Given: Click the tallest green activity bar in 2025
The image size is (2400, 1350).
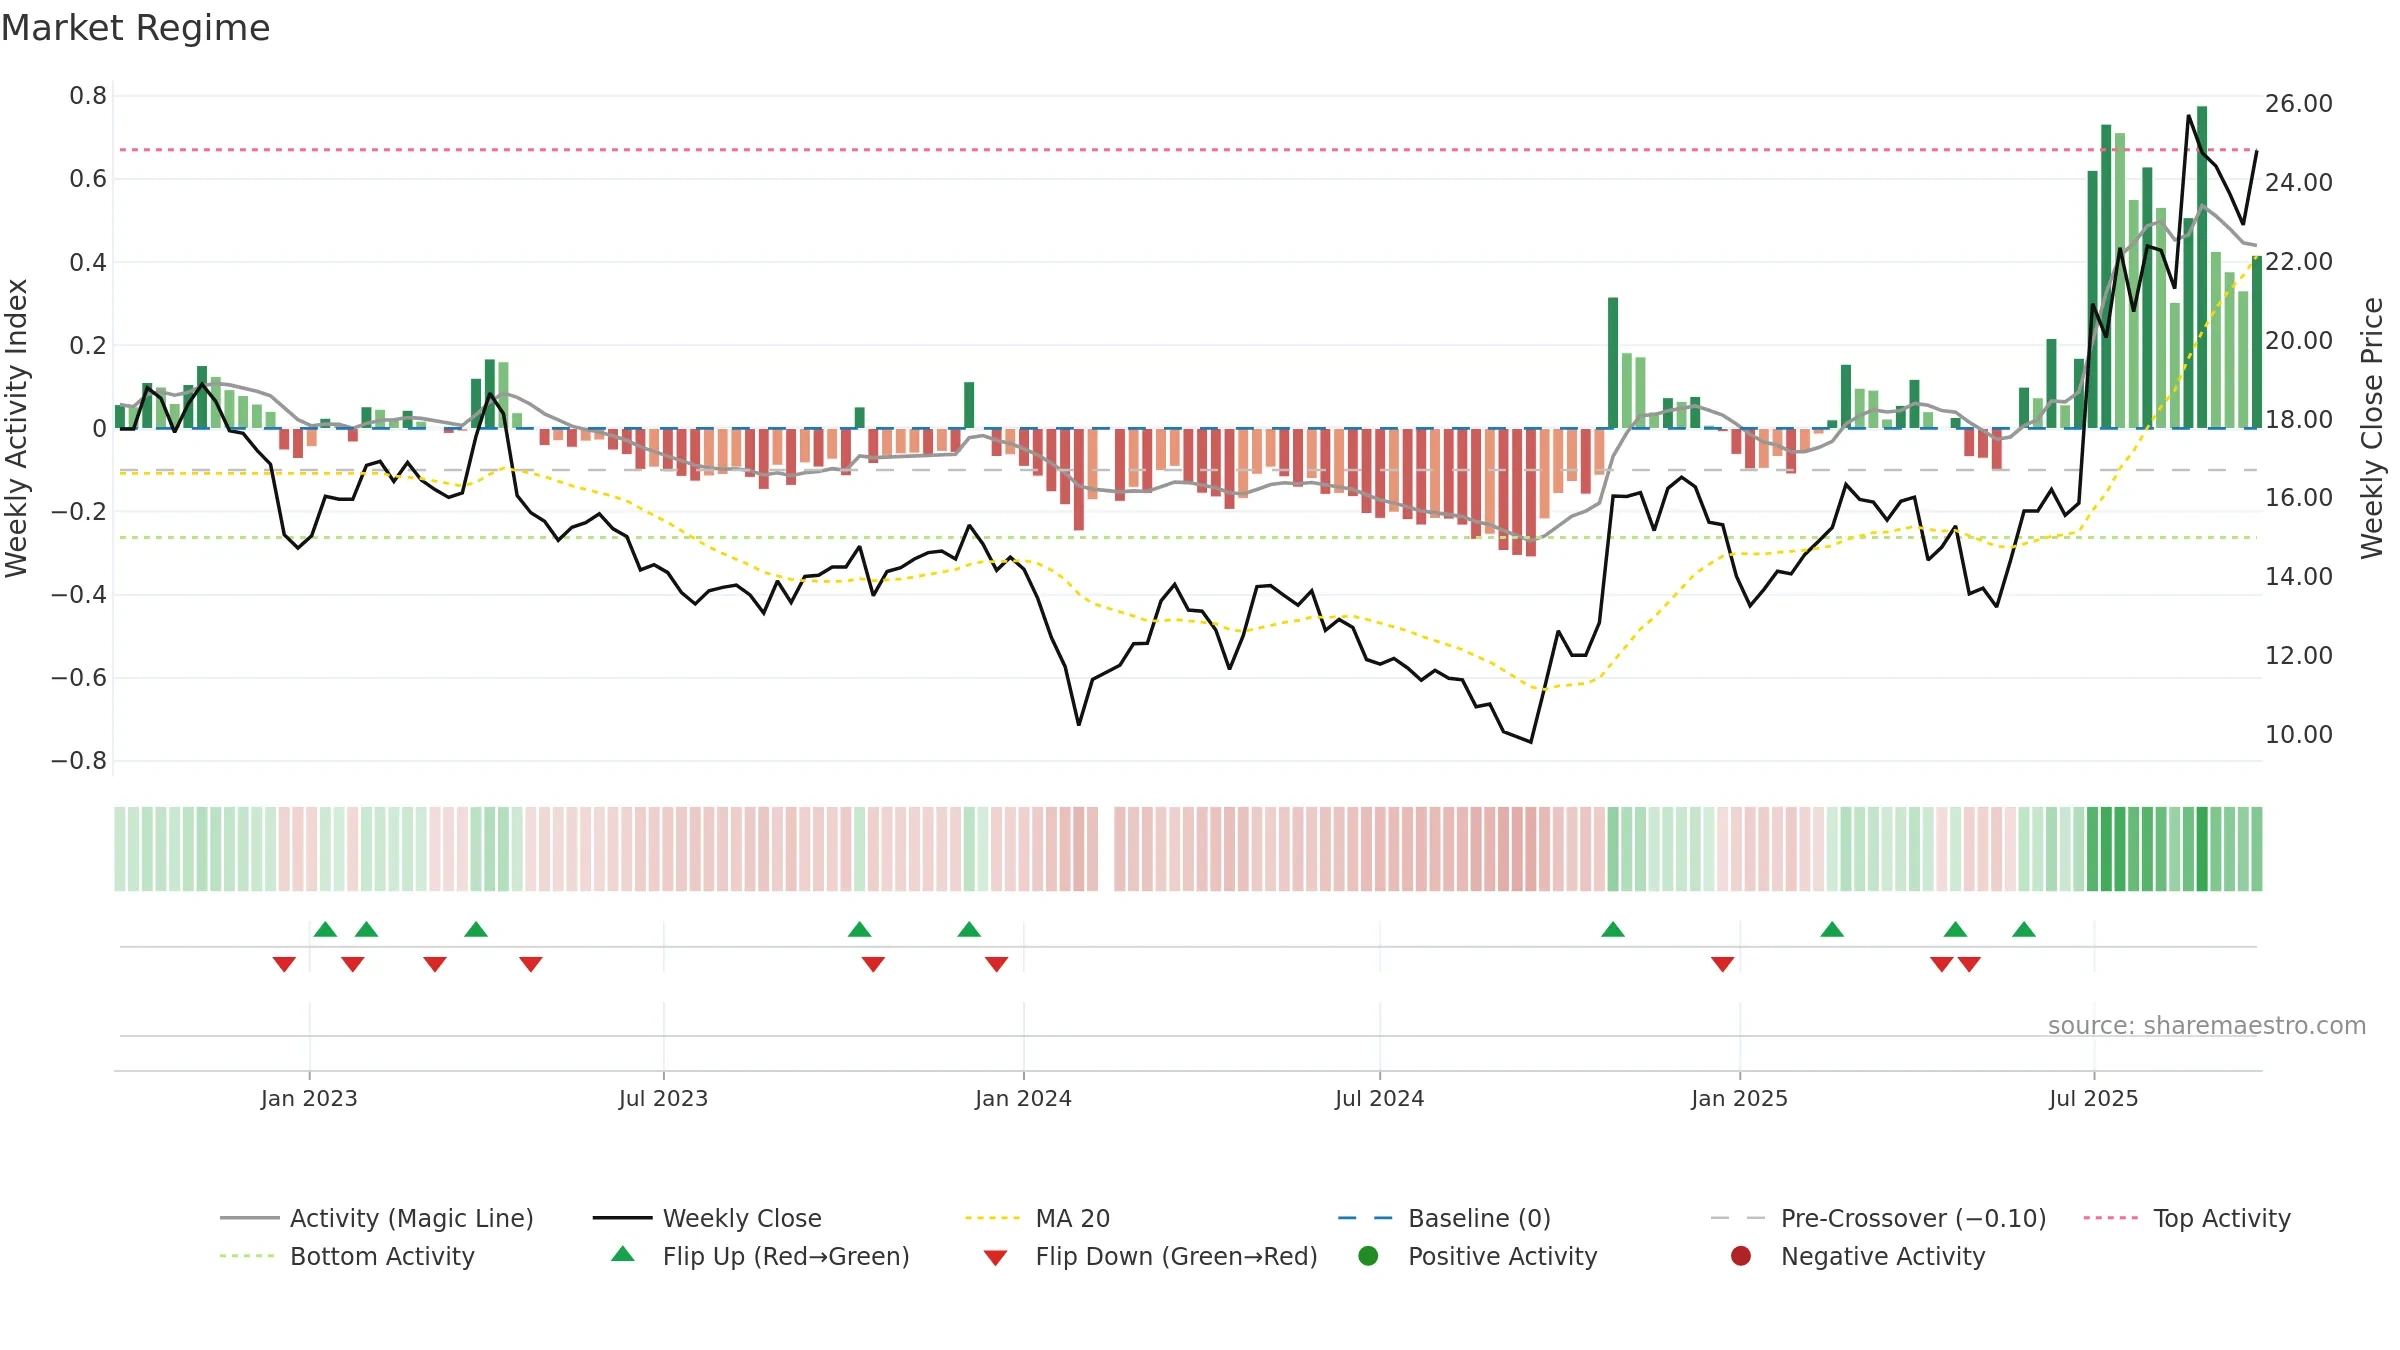Looking at the screenshot, I should (x=2202, y=267).
